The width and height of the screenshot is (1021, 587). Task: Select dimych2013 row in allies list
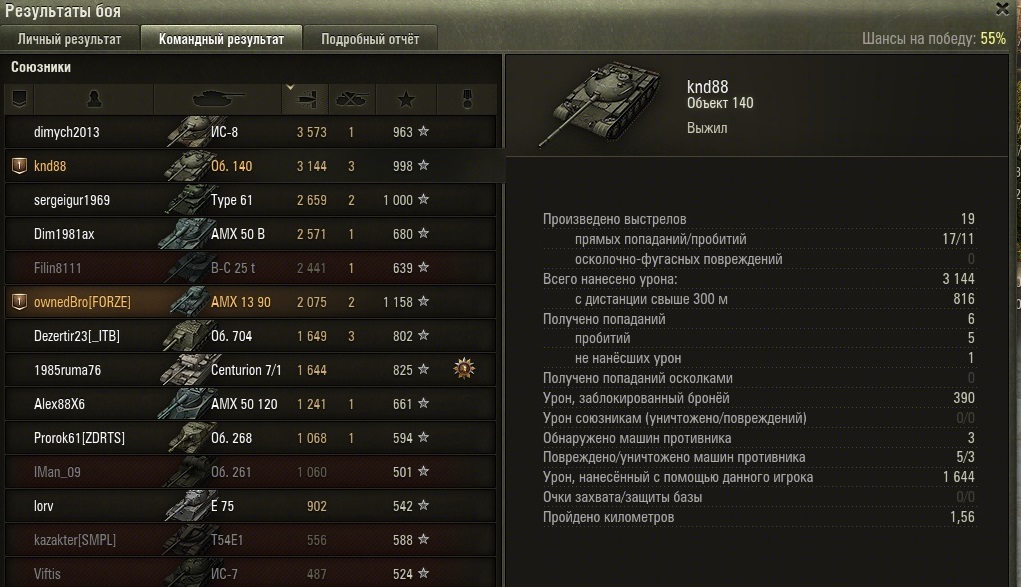click(251, 132)
